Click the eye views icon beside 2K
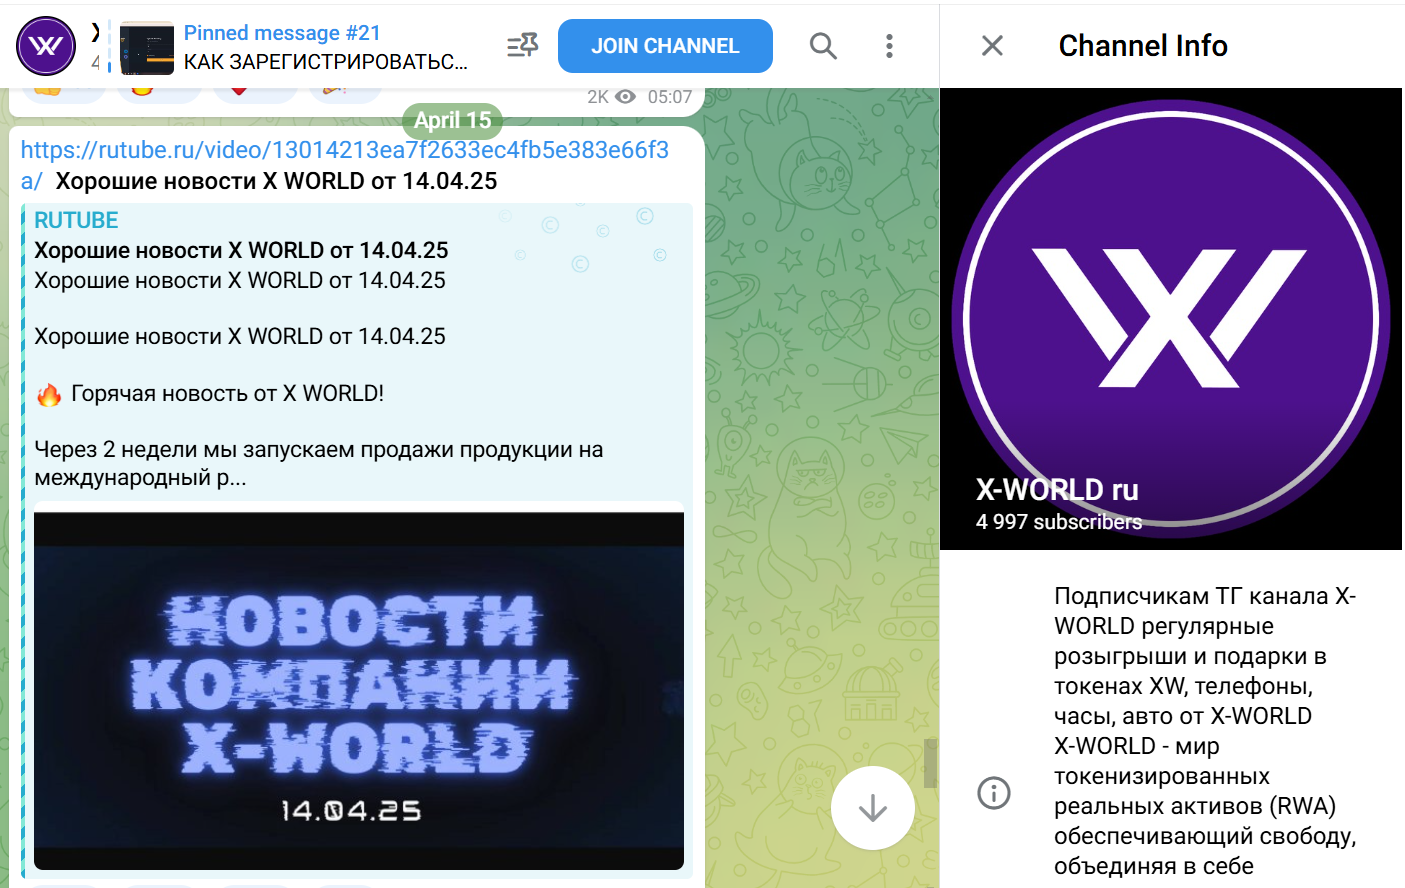Screen dimensions: 1405x888 (x=626, y=97)
